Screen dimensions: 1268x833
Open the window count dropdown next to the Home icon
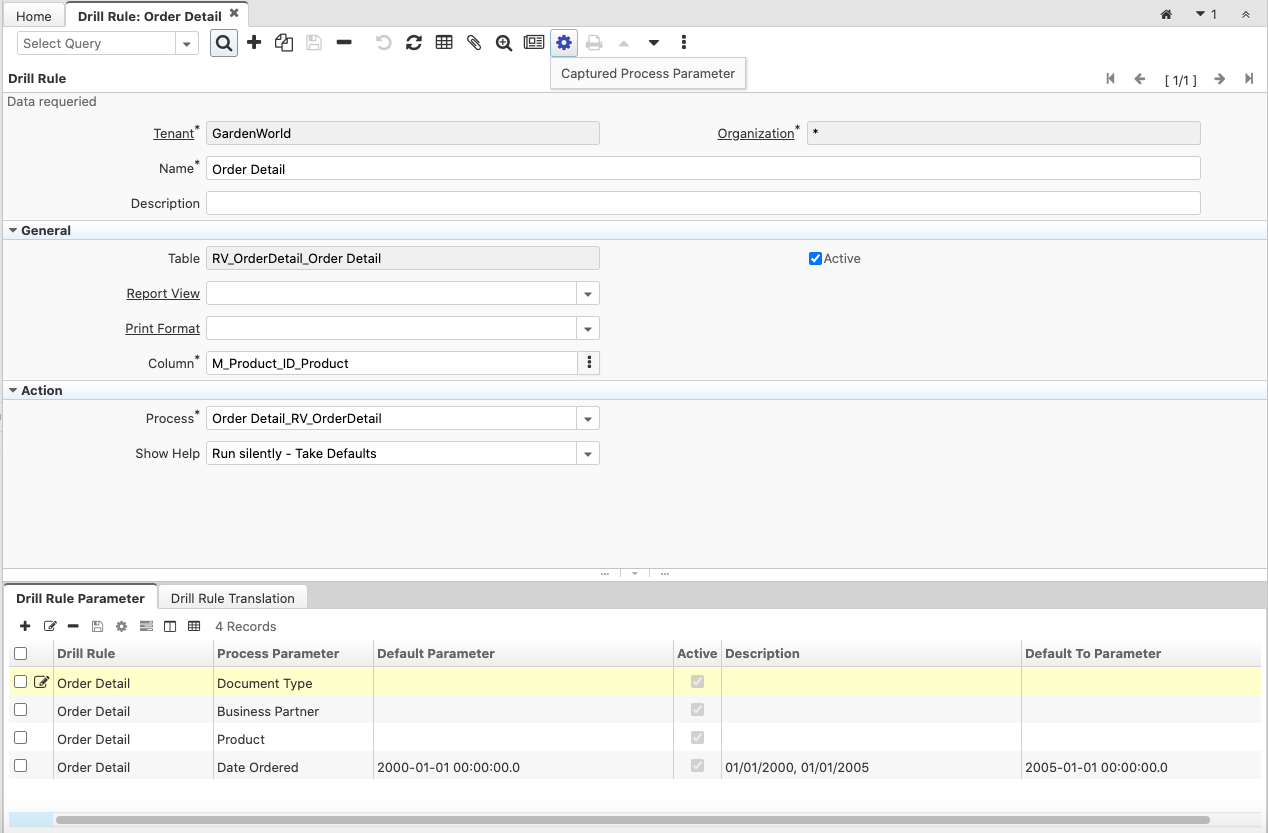[1206, 15]
